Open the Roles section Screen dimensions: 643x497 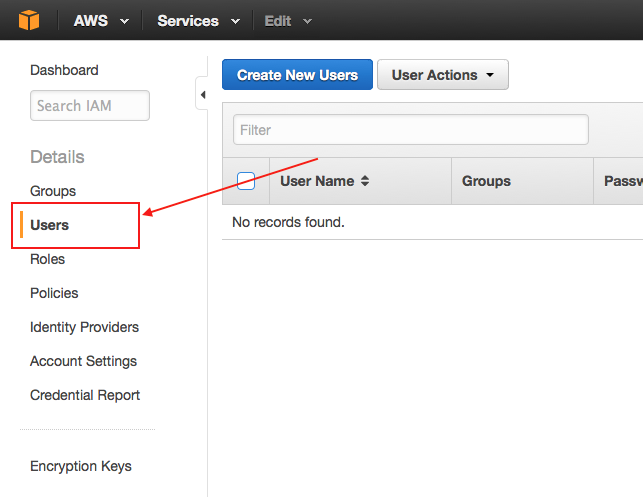click(x=48, y=259)
